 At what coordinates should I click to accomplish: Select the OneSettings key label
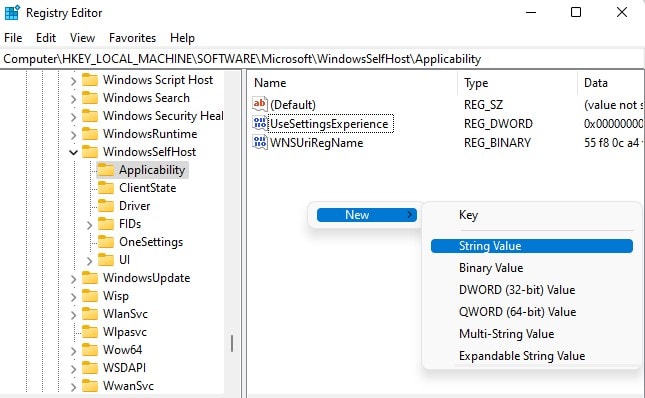[151, 242]
